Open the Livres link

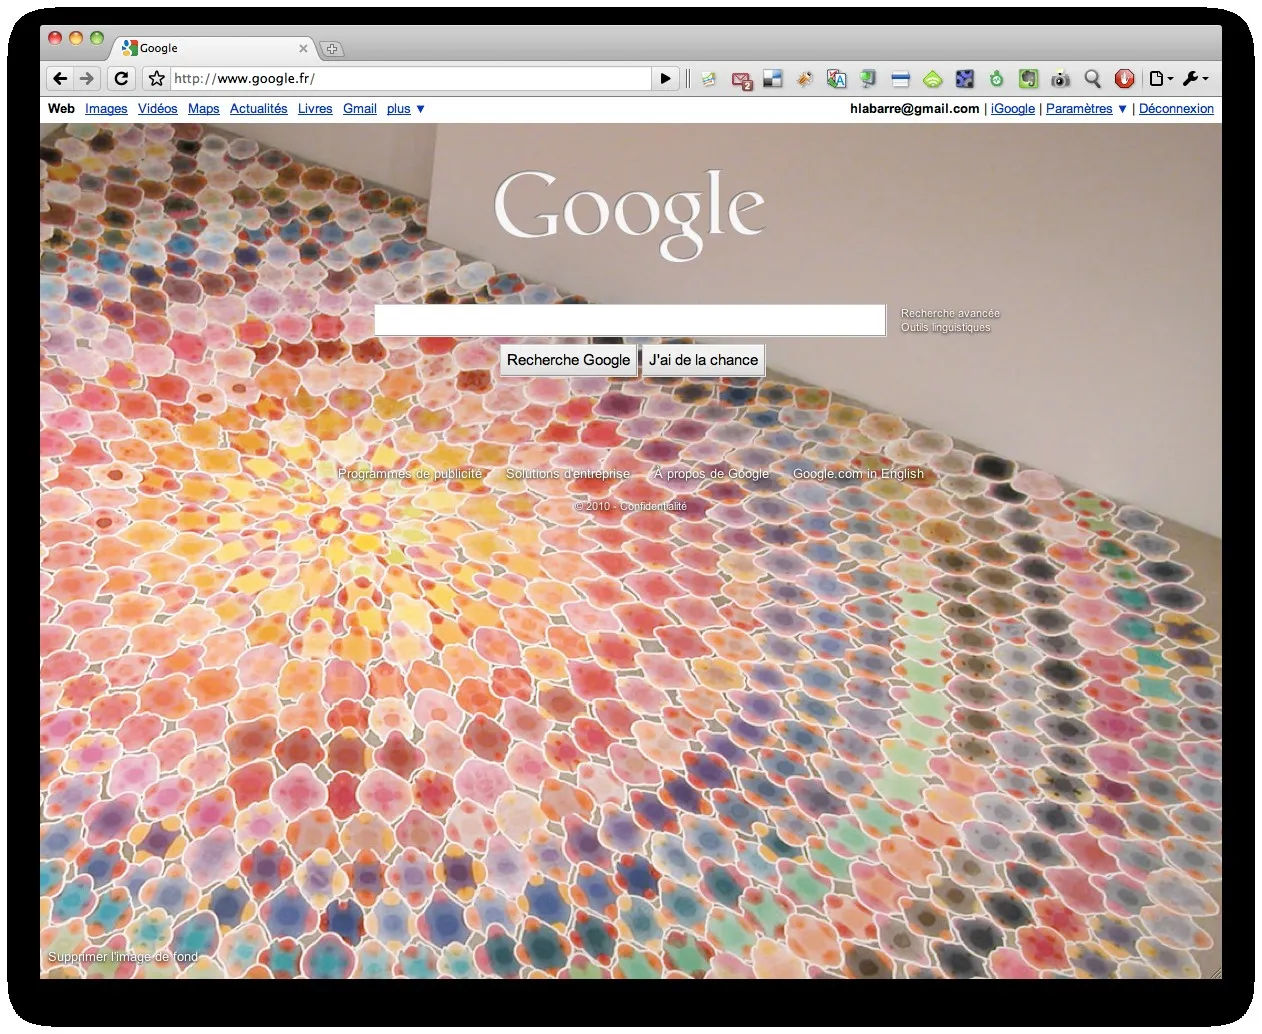pos(315,109)
